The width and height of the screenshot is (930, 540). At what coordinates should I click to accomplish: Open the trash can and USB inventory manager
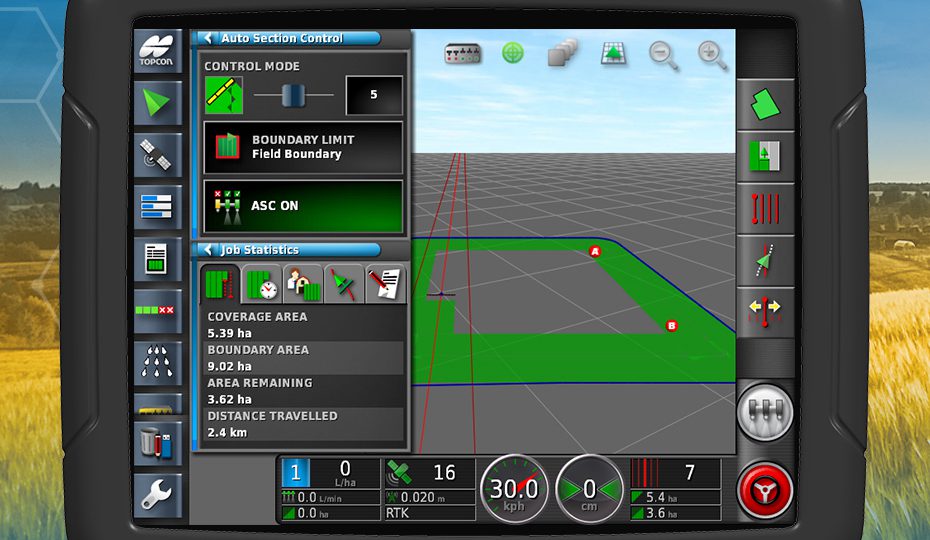[x=157, y=444]
